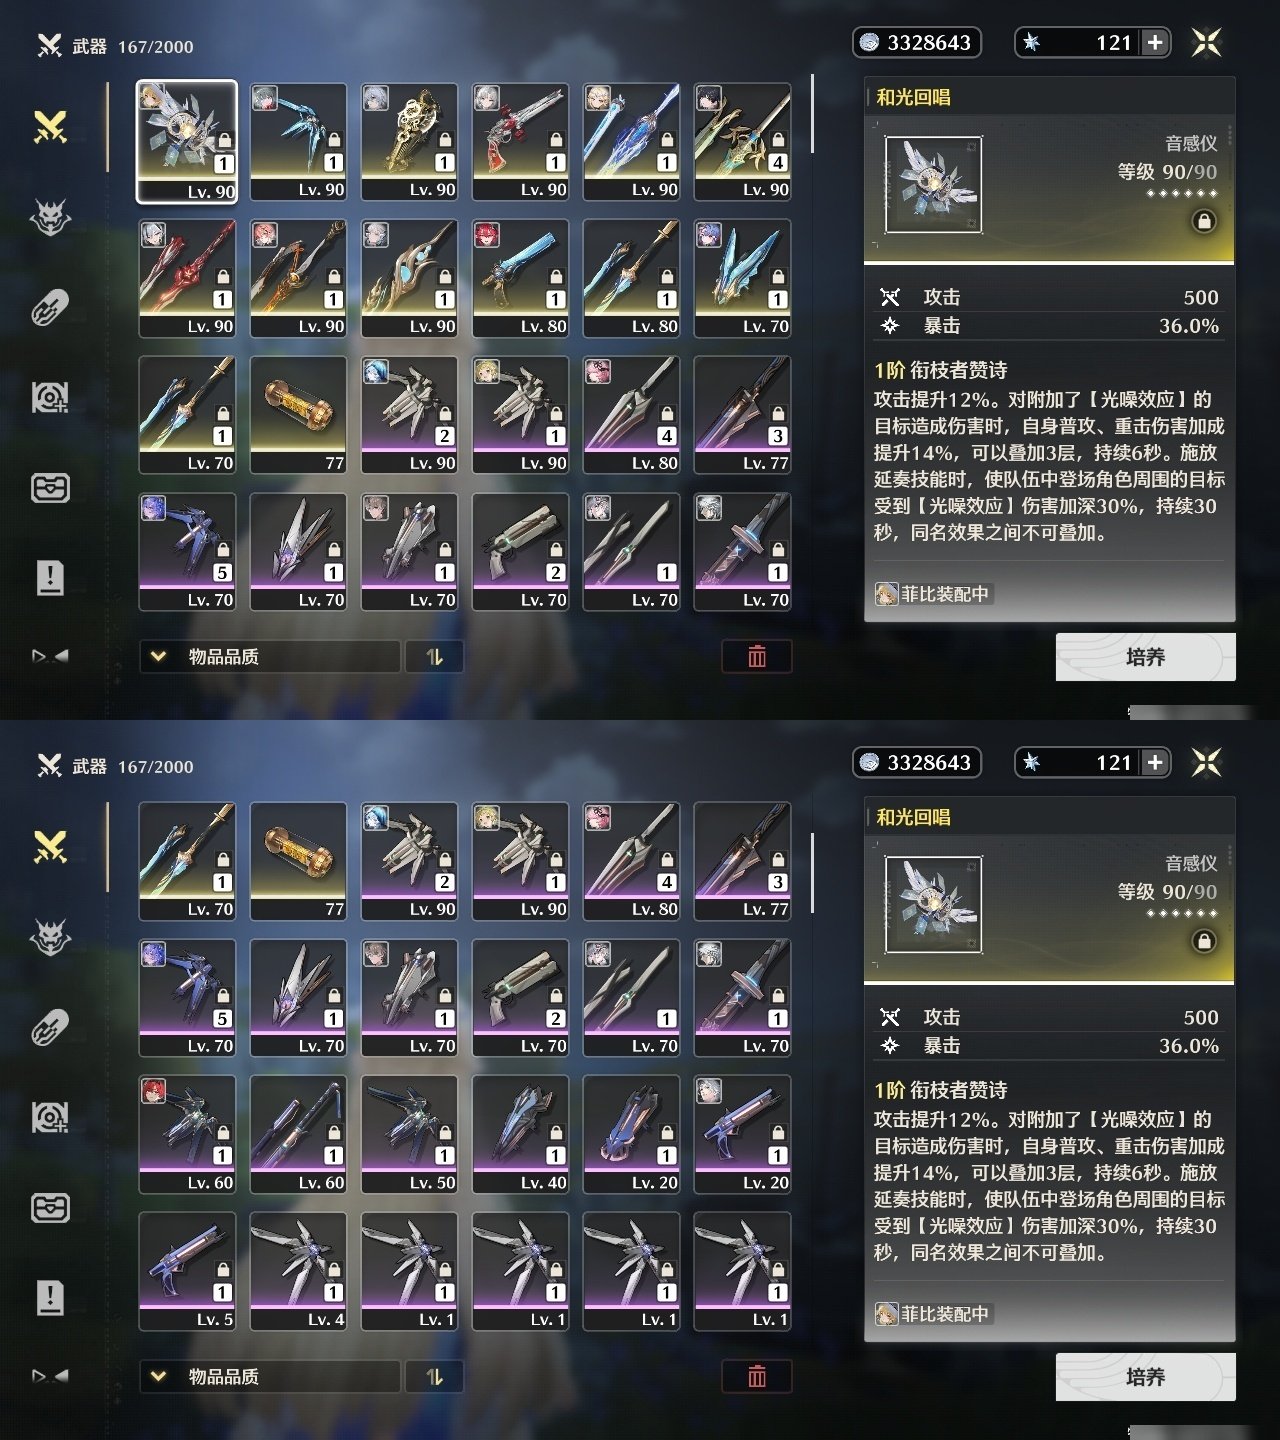Select the Lv. 77 purple sword in top grid

point(743,414)
